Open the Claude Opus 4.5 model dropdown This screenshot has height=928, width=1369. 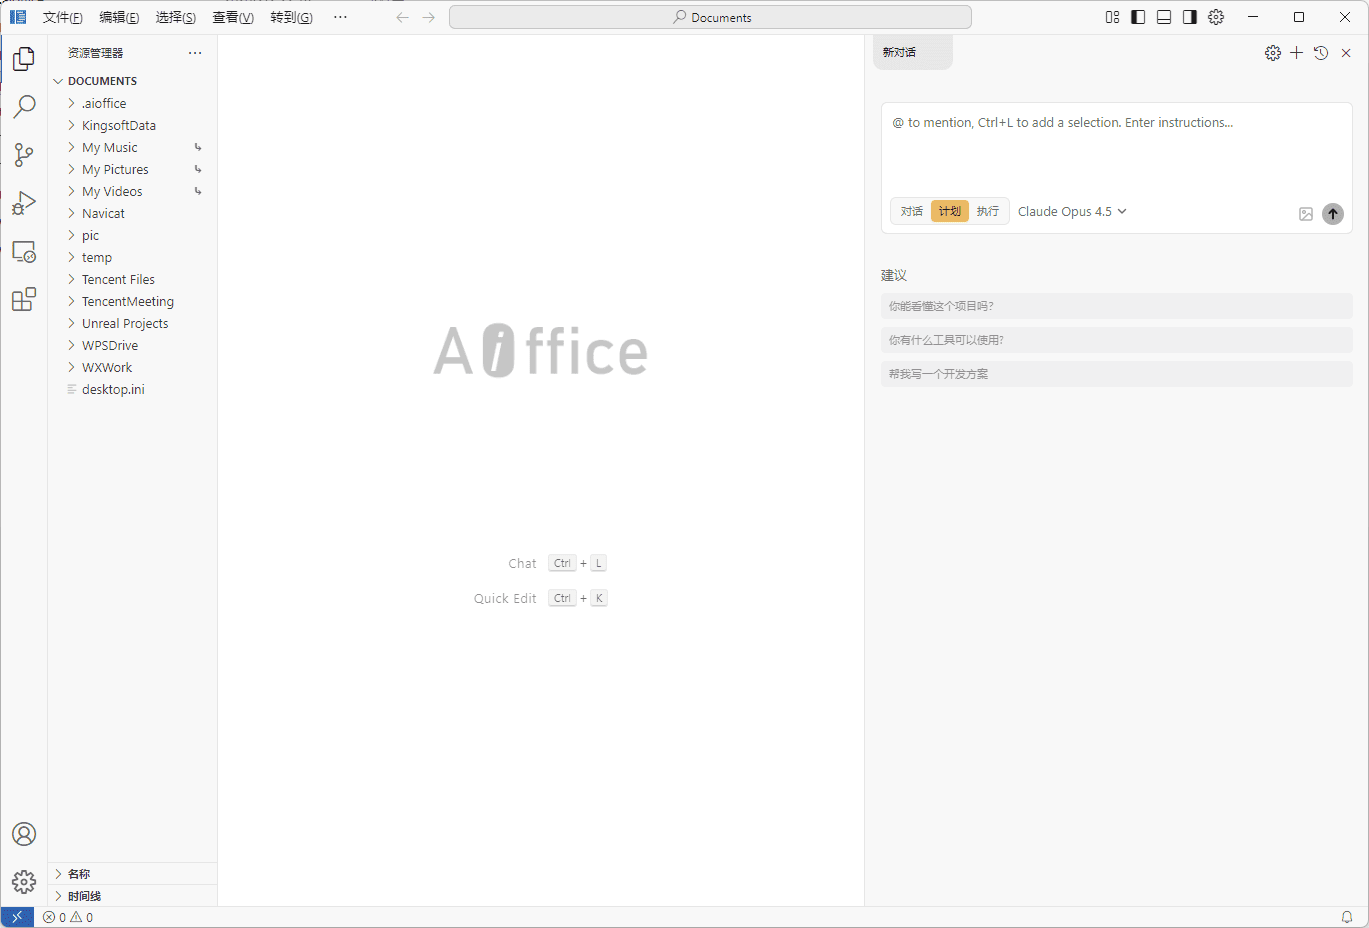point(1071,211)
